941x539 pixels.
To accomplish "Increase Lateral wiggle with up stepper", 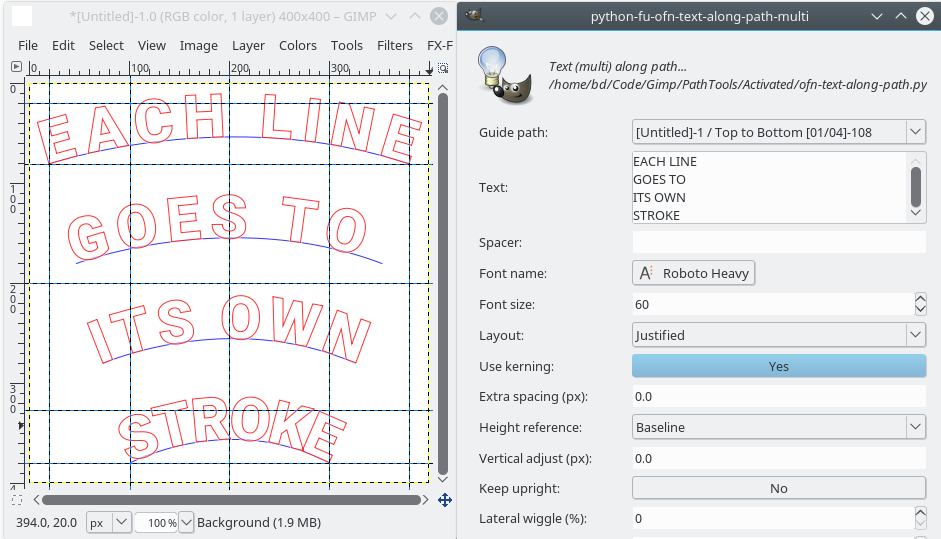I will (x=920, y=513).
